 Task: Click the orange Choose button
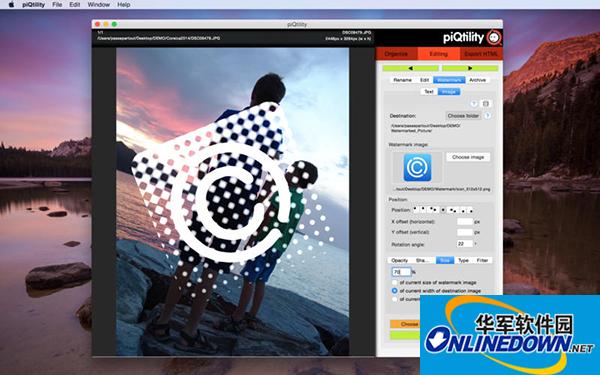click(x=405, y=324)
